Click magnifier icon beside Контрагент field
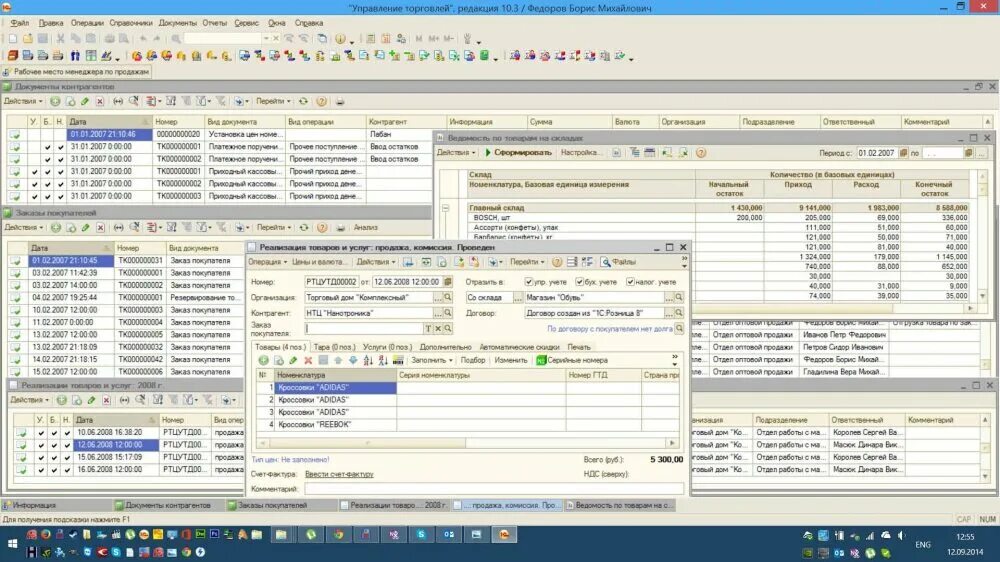1000x562 pixels. coord(448,313)
